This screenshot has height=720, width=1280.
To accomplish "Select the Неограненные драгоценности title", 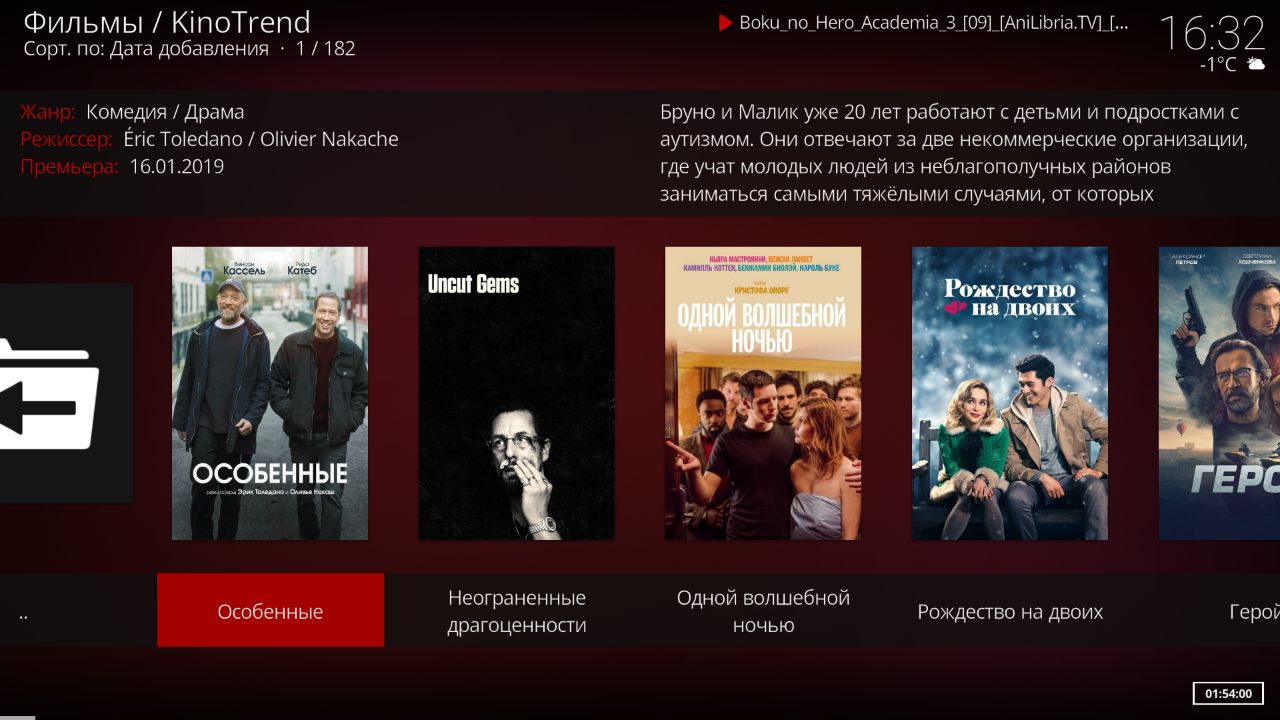I will [x=517, y=611].
